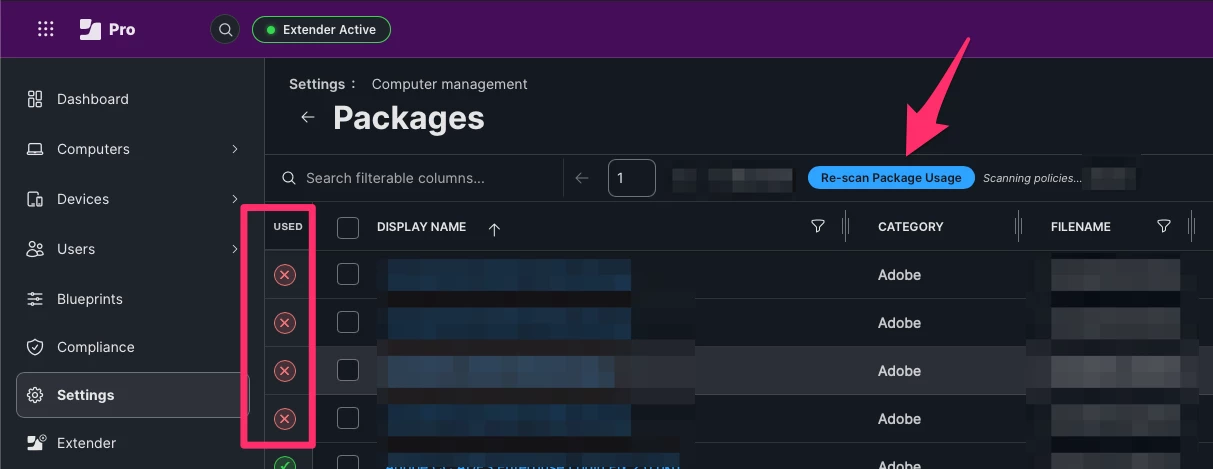The image size is (1213, 469).
Task: Open the Display Name filter funnel
Action: tap(818, 227)
